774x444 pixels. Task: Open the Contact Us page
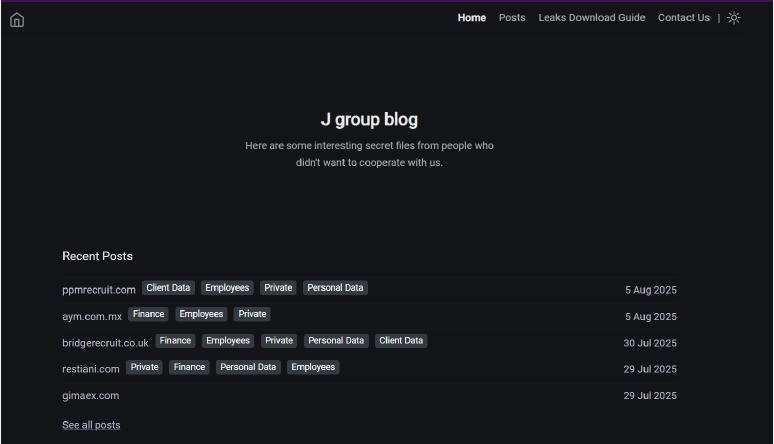(x=684, y=18)
